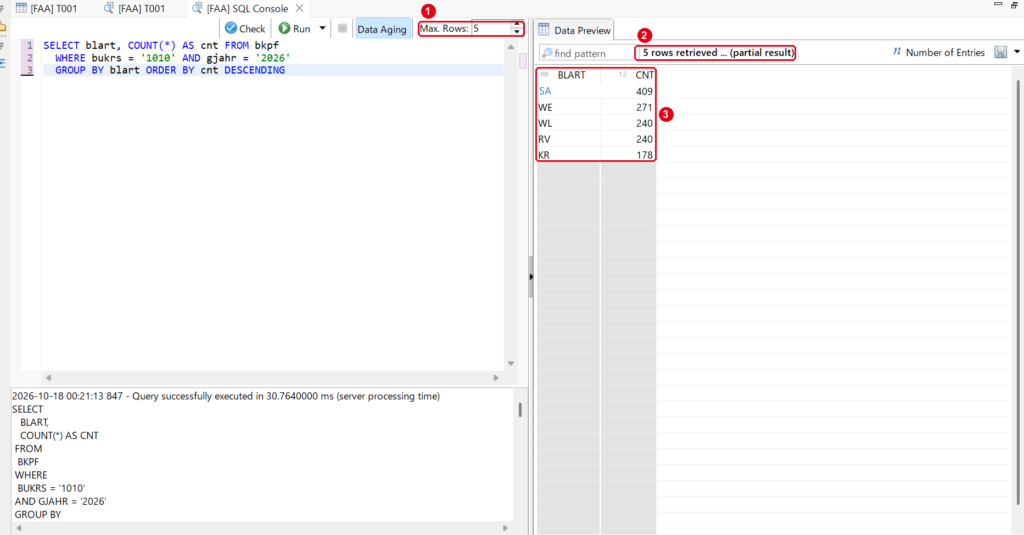Click the 409 count cell

tap(628, 91)
